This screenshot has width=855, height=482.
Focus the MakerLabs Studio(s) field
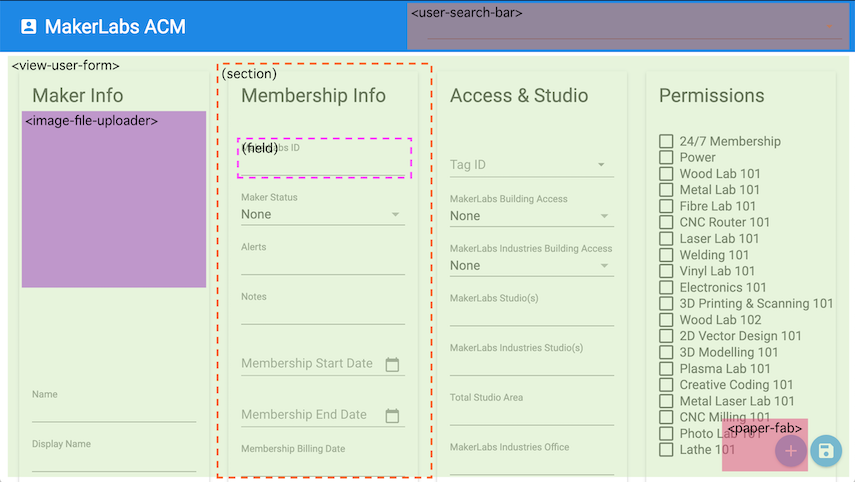coord(532,310)
